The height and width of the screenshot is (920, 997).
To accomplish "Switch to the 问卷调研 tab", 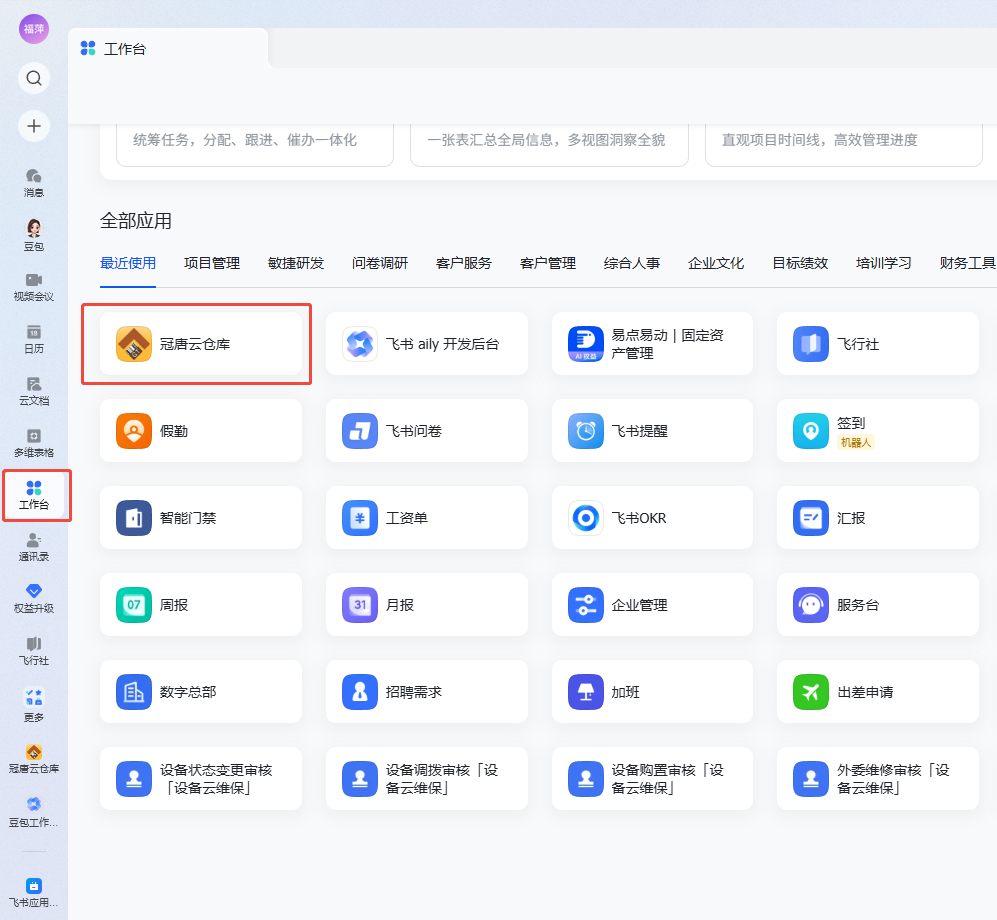I will click(x=380, y=263).
